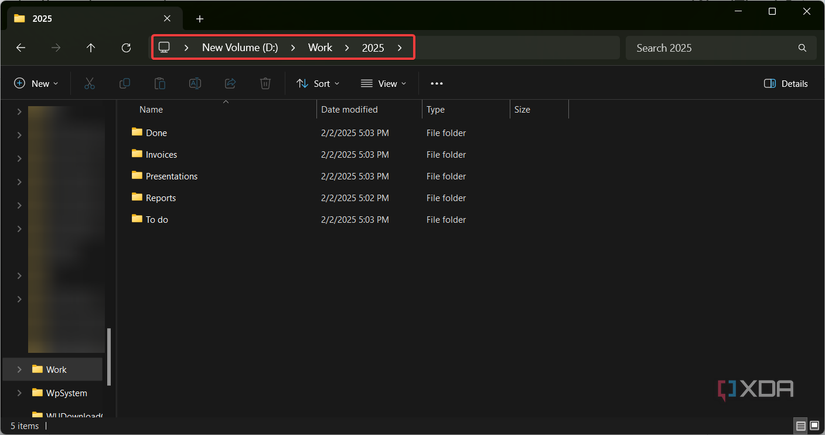The width and height of the screenshot is (825, 435).
Task: Click the Done folder icon
Action: coord(137,132)
